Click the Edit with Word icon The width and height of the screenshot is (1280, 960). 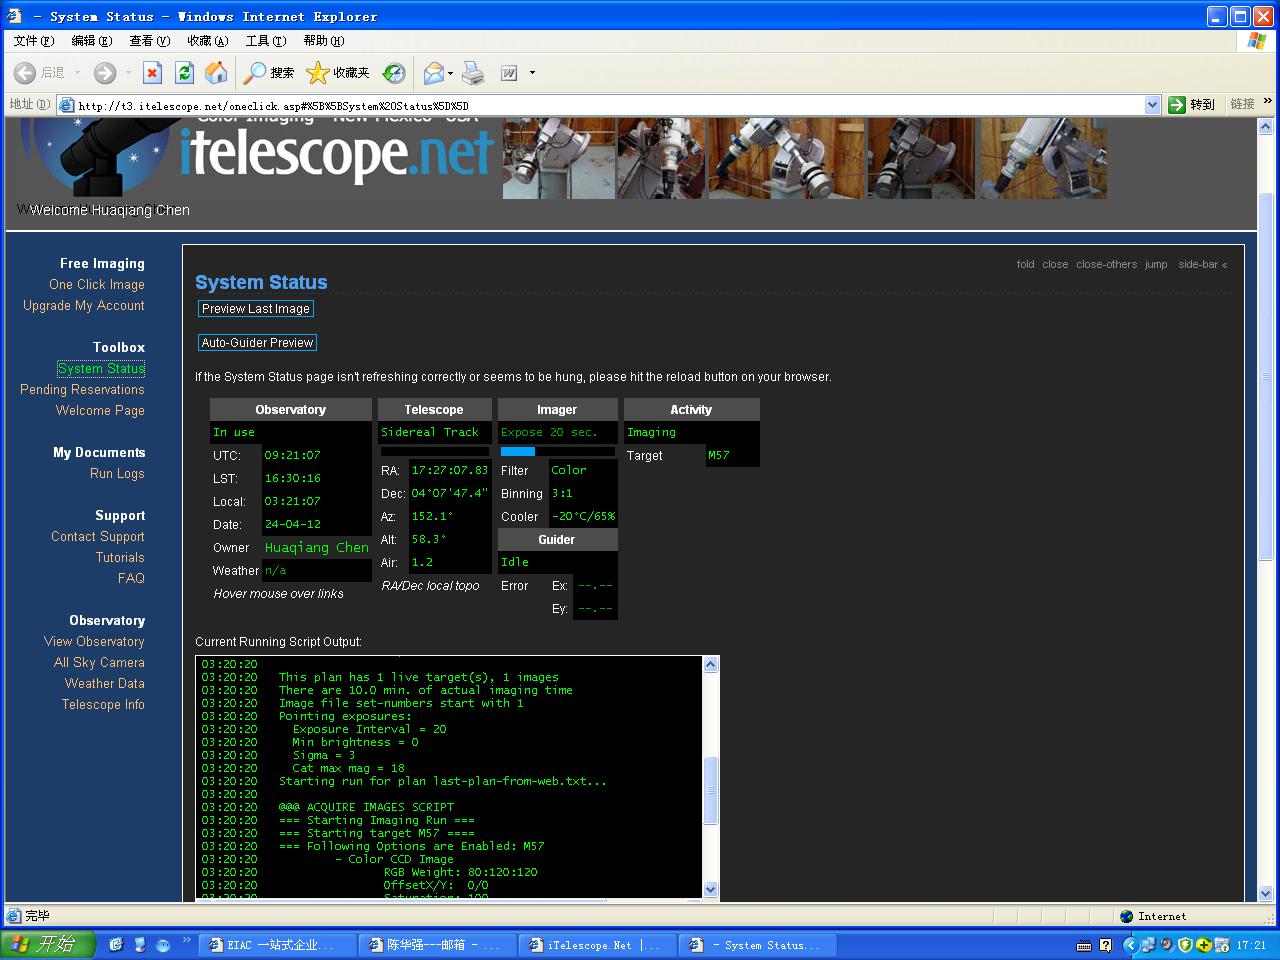point(509,73)
